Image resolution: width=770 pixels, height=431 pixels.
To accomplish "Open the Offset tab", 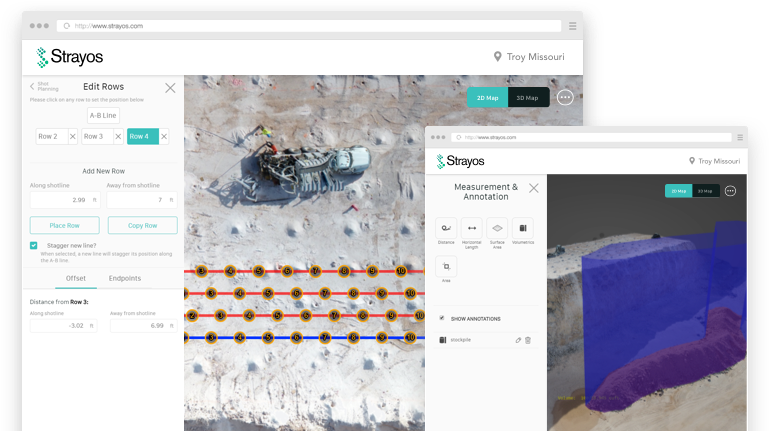I will (x=75, y=278).
